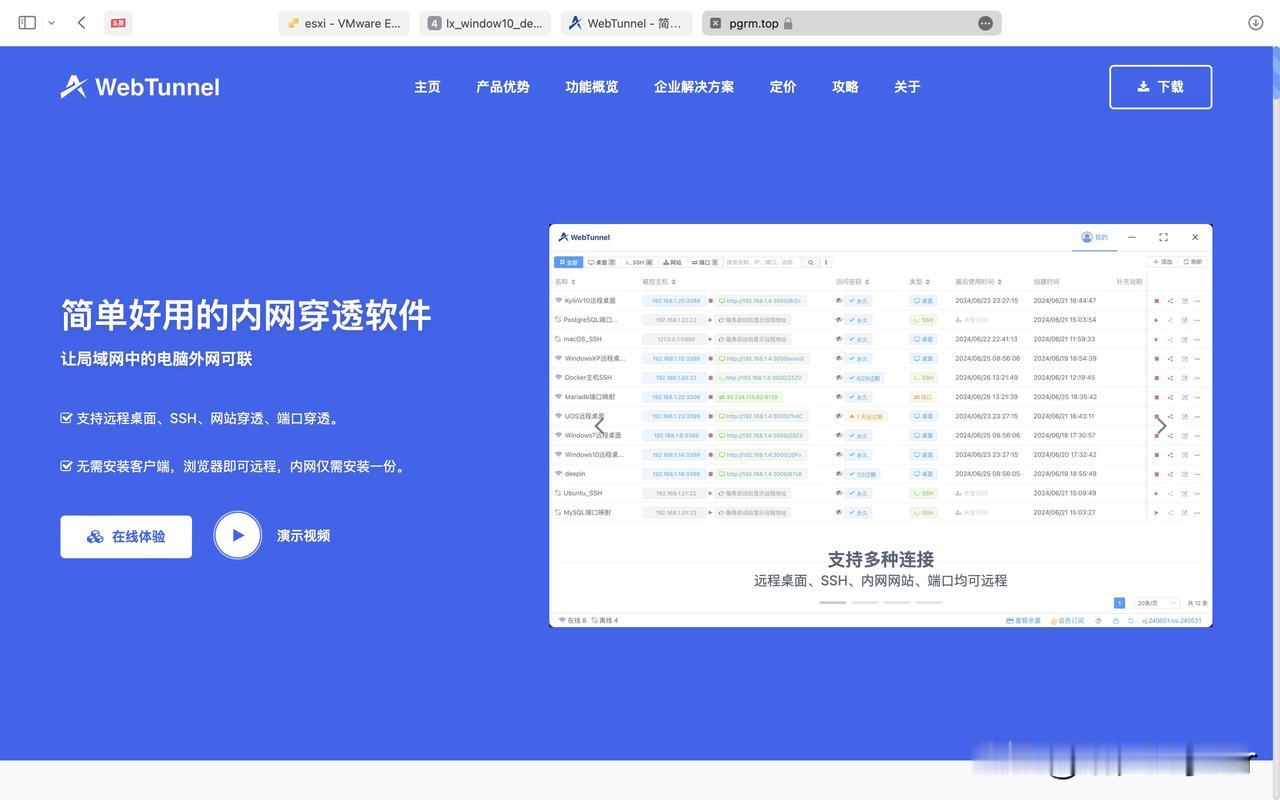Viewport: 1280px width, 800px height.
Task: Select the third carousel indicator bar
Action: 896,603
